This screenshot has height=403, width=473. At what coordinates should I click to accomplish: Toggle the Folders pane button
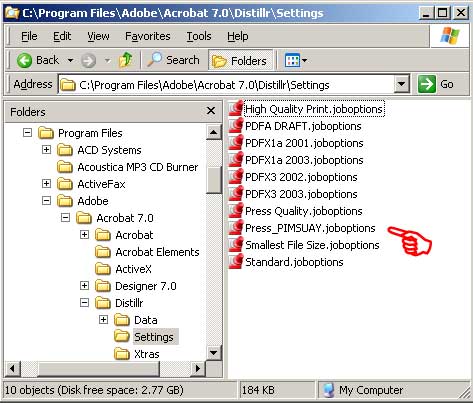coord(240,61)
